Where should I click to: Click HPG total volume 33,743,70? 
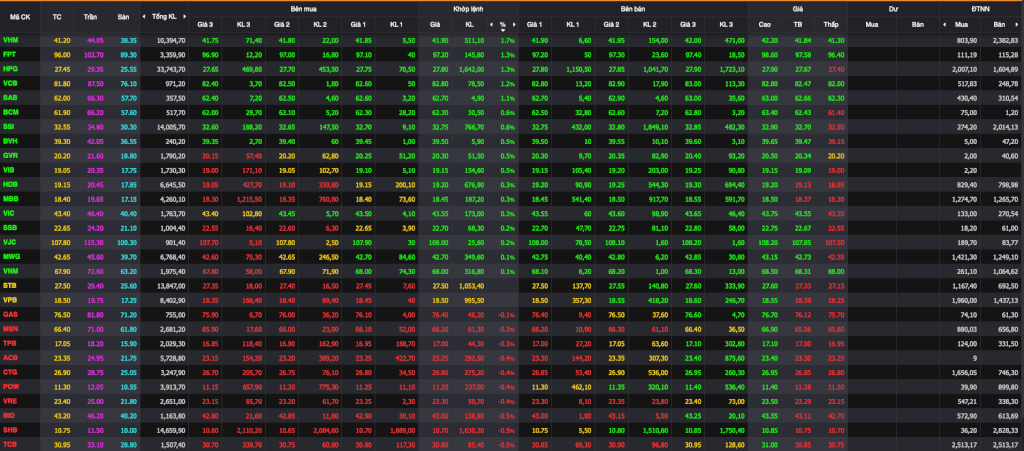(x=171, y=69)
